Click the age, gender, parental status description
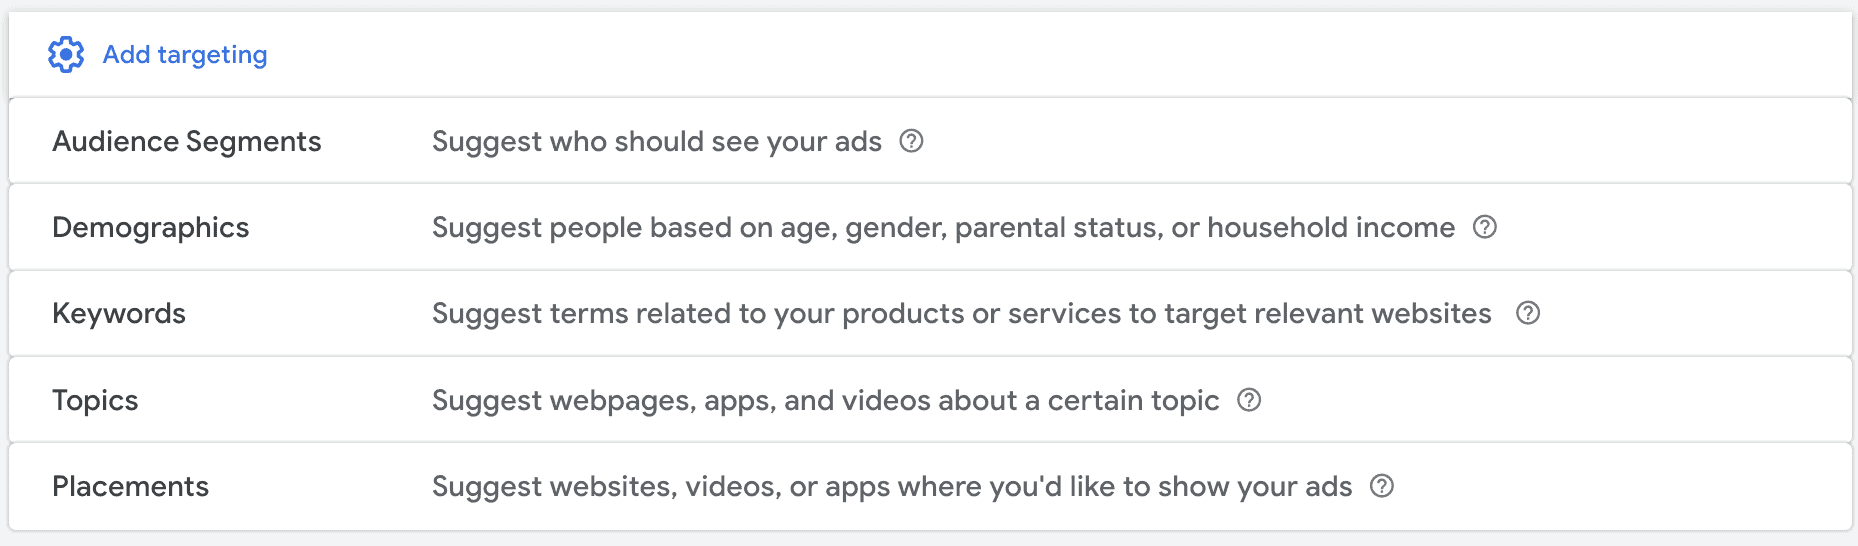This screenshot has height=546, width=1858. (x=943, y=228)
